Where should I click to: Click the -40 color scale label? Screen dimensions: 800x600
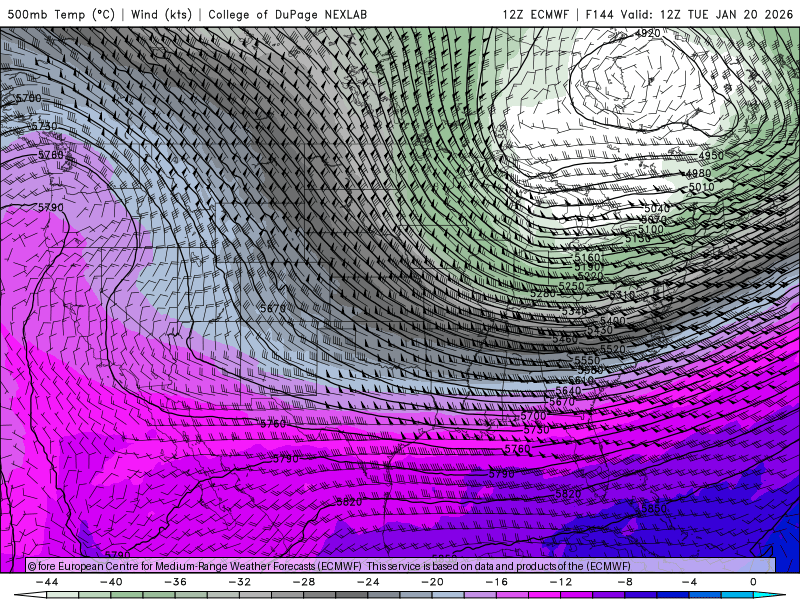(x=111, y=582)
